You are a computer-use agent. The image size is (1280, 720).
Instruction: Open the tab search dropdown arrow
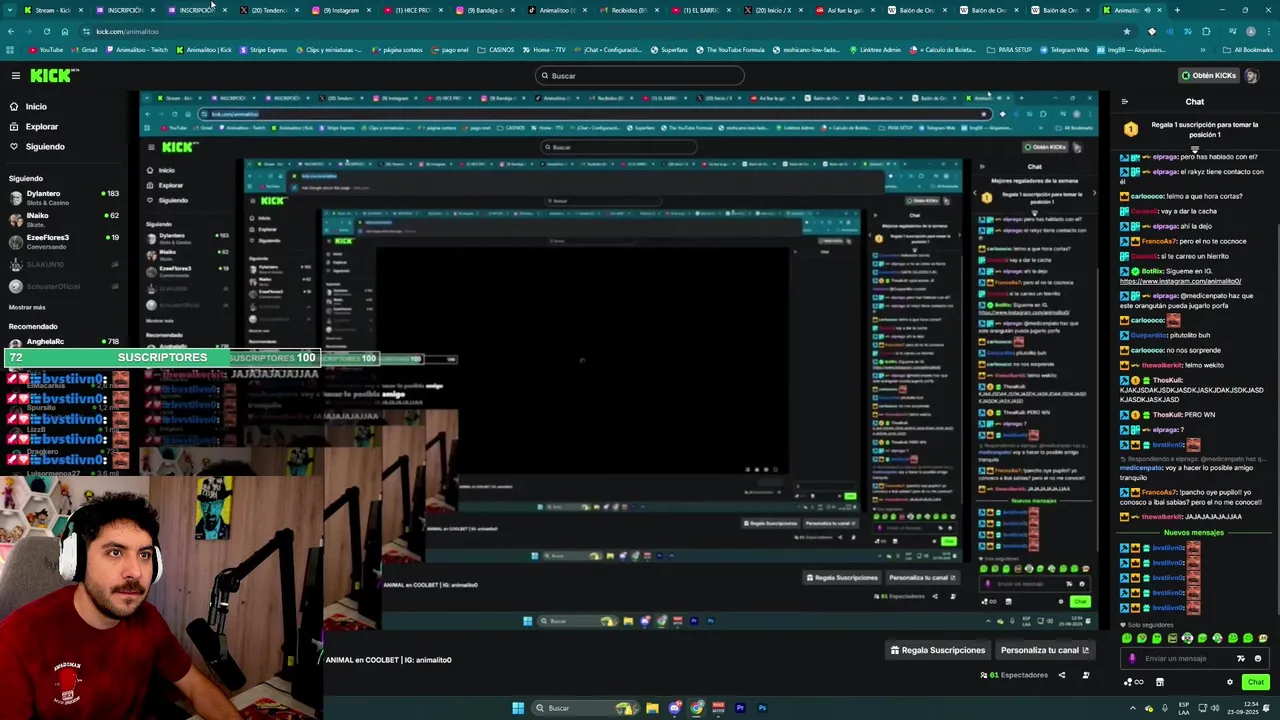point(9,10)
